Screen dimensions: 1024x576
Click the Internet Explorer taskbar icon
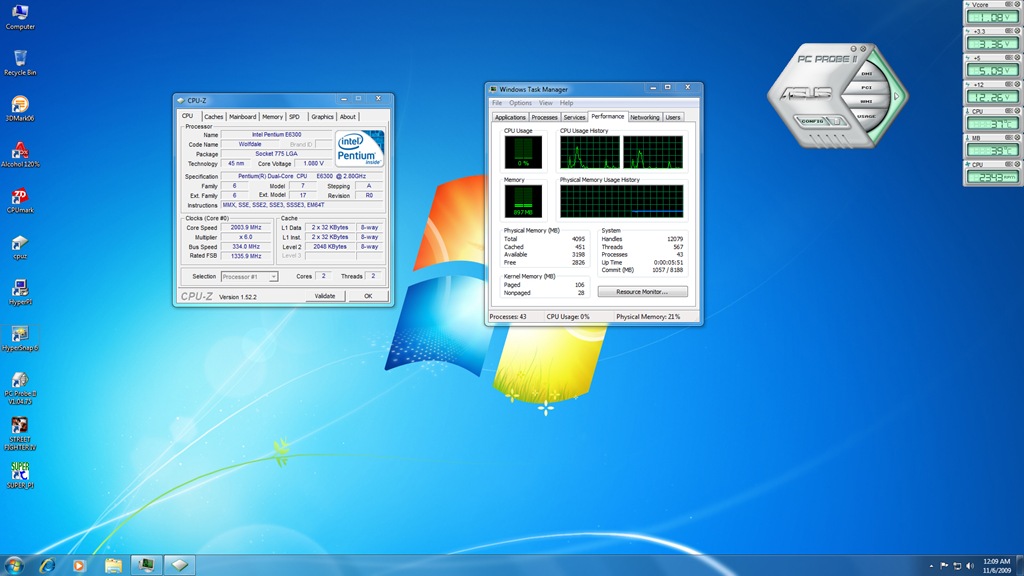point(47,565)
